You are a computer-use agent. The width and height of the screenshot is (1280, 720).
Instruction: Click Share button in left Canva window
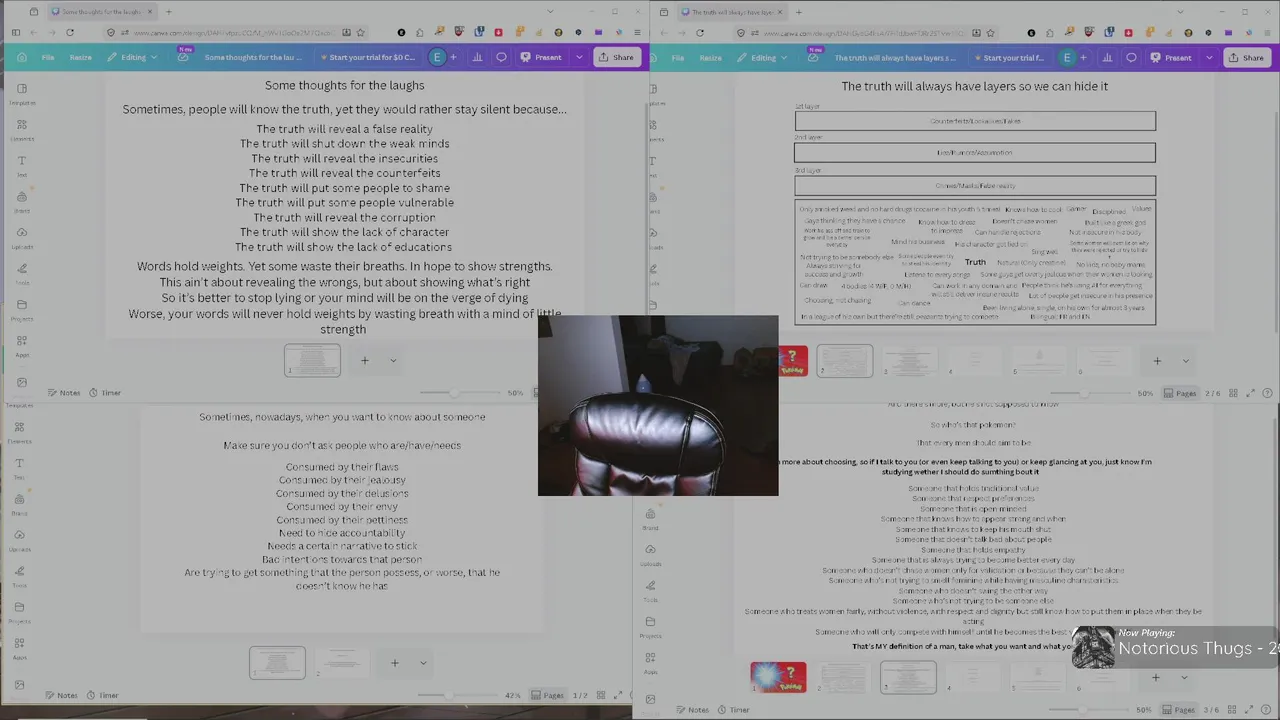click(616, 57)
